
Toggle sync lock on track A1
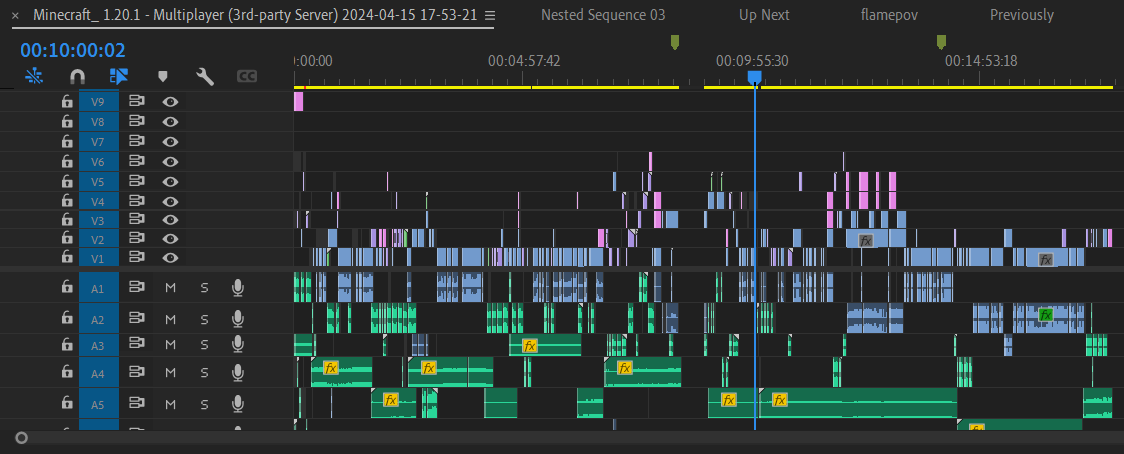[x=136, y=287]
